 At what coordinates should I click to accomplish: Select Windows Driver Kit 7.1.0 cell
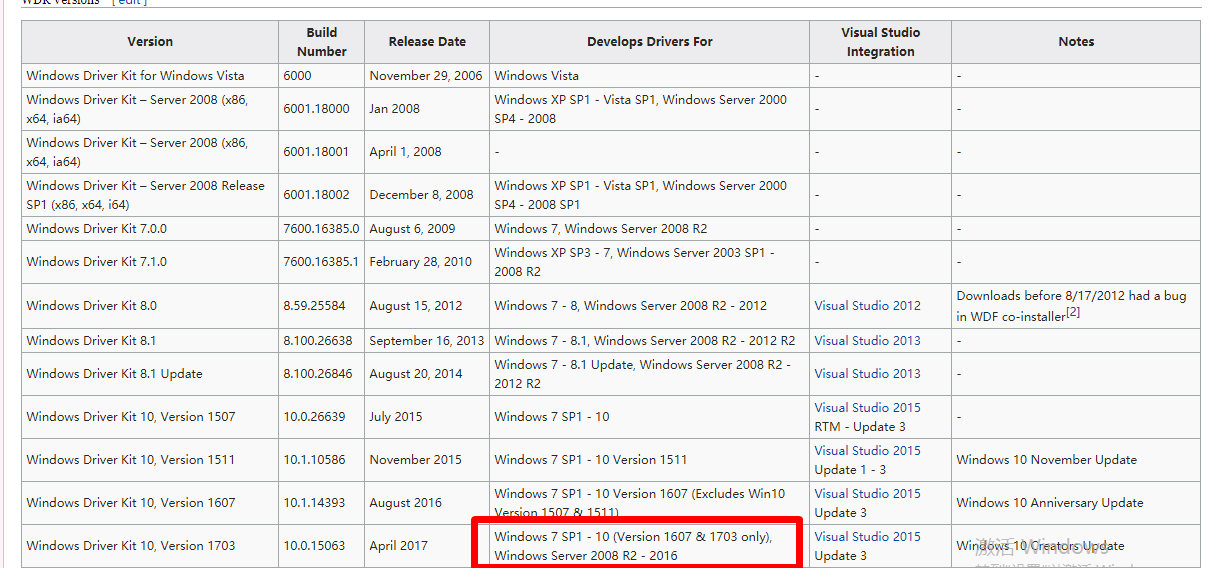[150, 262]
